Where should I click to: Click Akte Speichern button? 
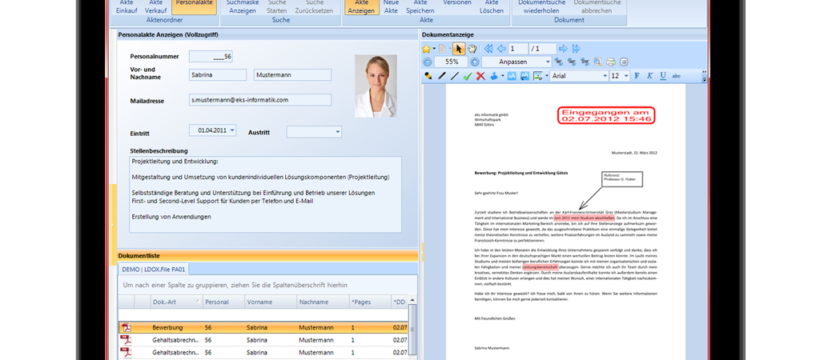coord(420,6)
